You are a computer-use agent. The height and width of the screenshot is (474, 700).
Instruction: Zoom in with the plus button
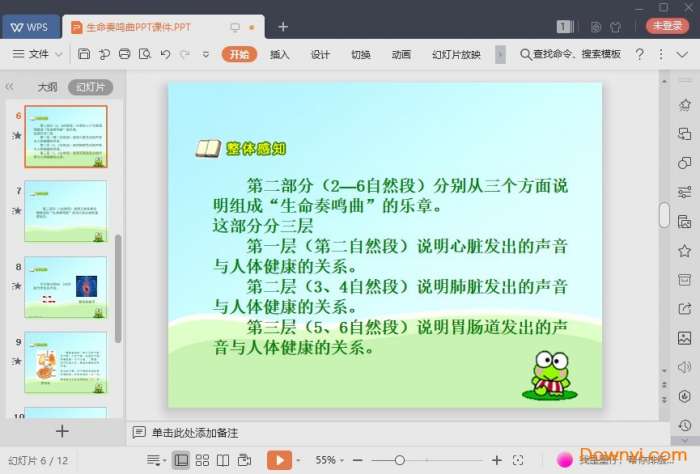click(496, 460)
